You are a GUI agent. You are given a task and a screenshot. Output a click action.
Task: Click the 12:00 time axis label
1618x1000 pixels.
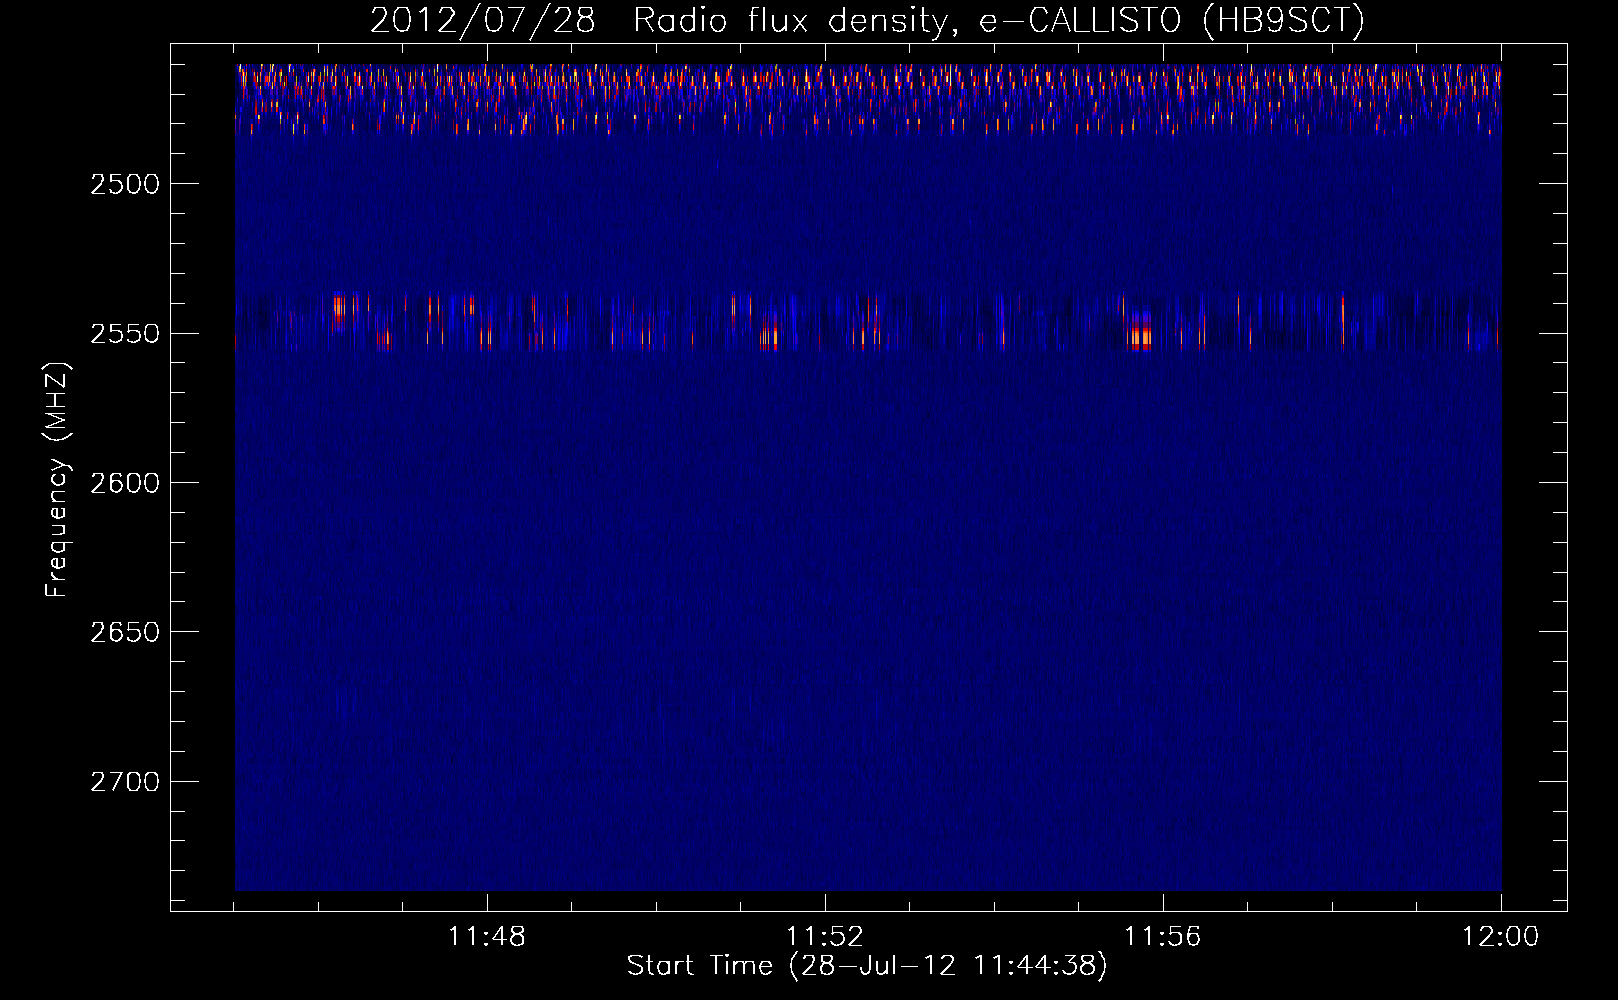[1501, 937]
